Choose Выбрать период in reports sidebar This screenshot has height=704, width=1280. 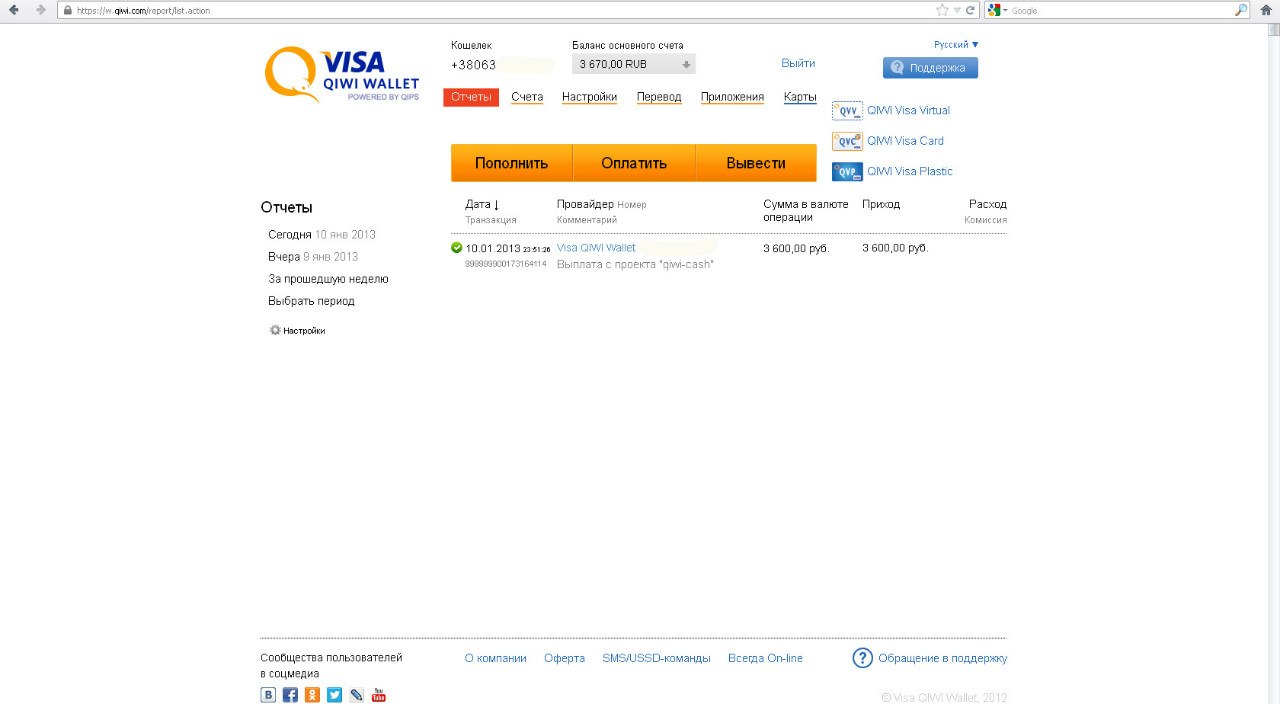pyautogui.click(x=311, y=301)
